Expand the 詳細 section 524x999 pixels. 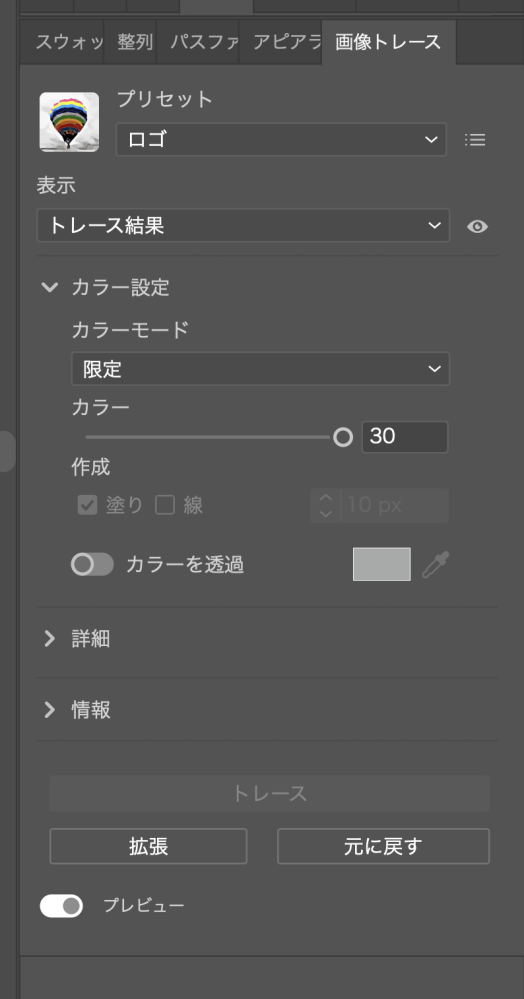click(49, 638)
